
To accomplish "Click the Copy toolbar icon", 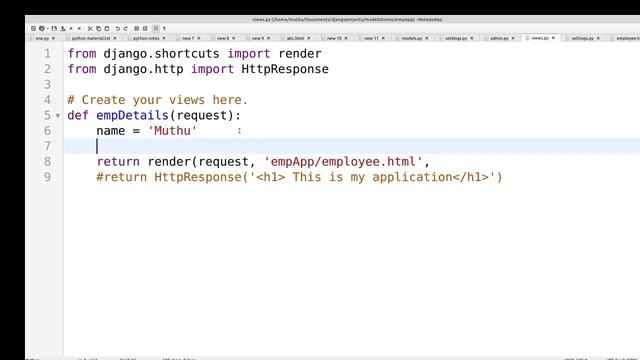I will 98,29.
